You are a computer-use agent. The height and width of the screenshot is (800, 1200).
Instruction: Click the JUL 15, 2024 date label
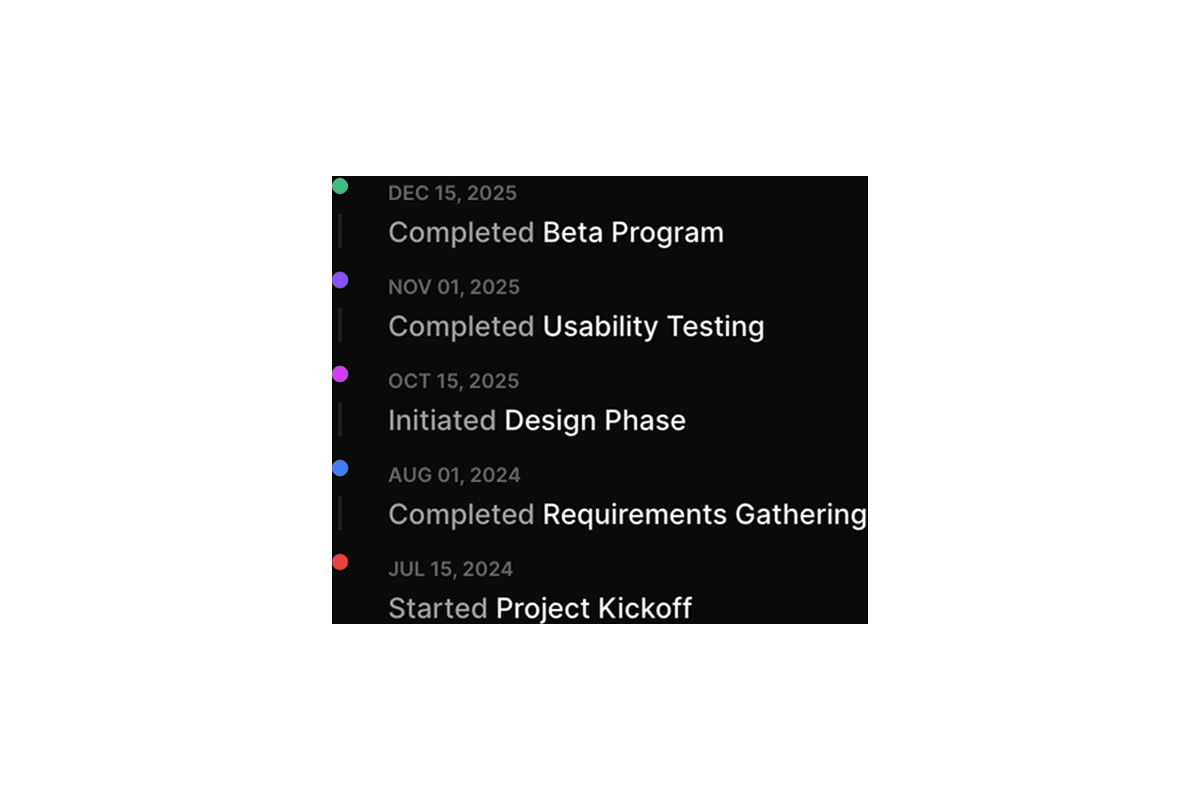pyautogui.click(x=450, y=569)
